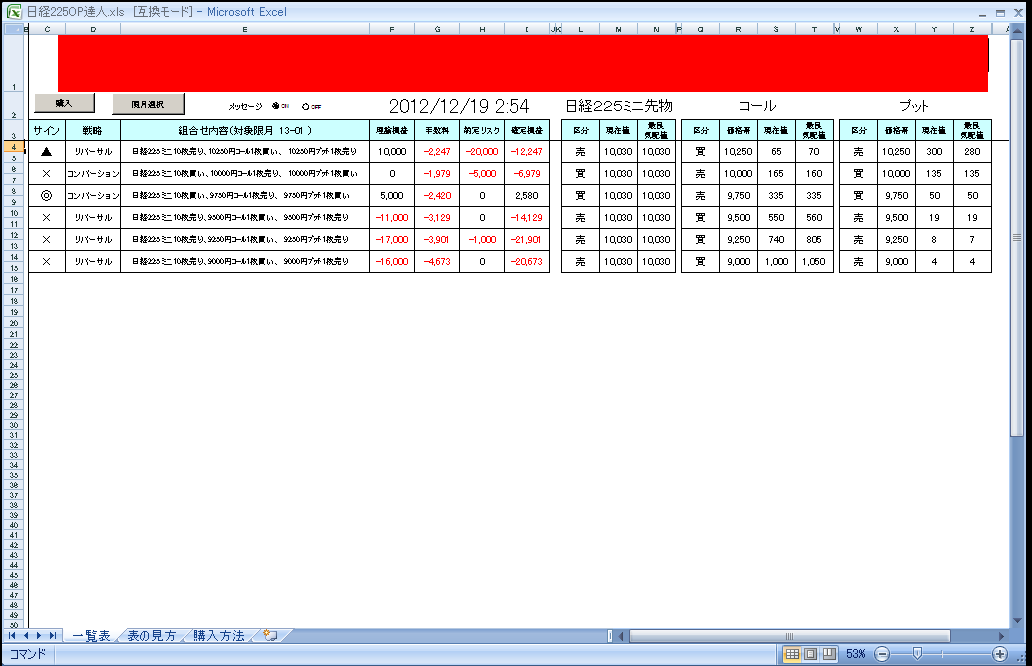Switch to Normal view icon
Image resolution: width=1032 pixels, height=666 pixels.
click(x=792, y=654)
